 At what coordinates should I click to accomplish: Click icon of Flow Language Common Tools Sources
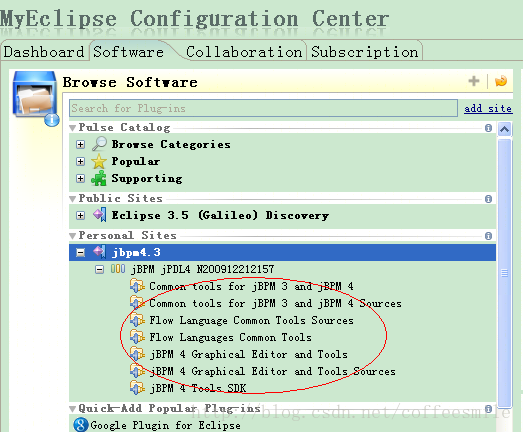(137, 320)
